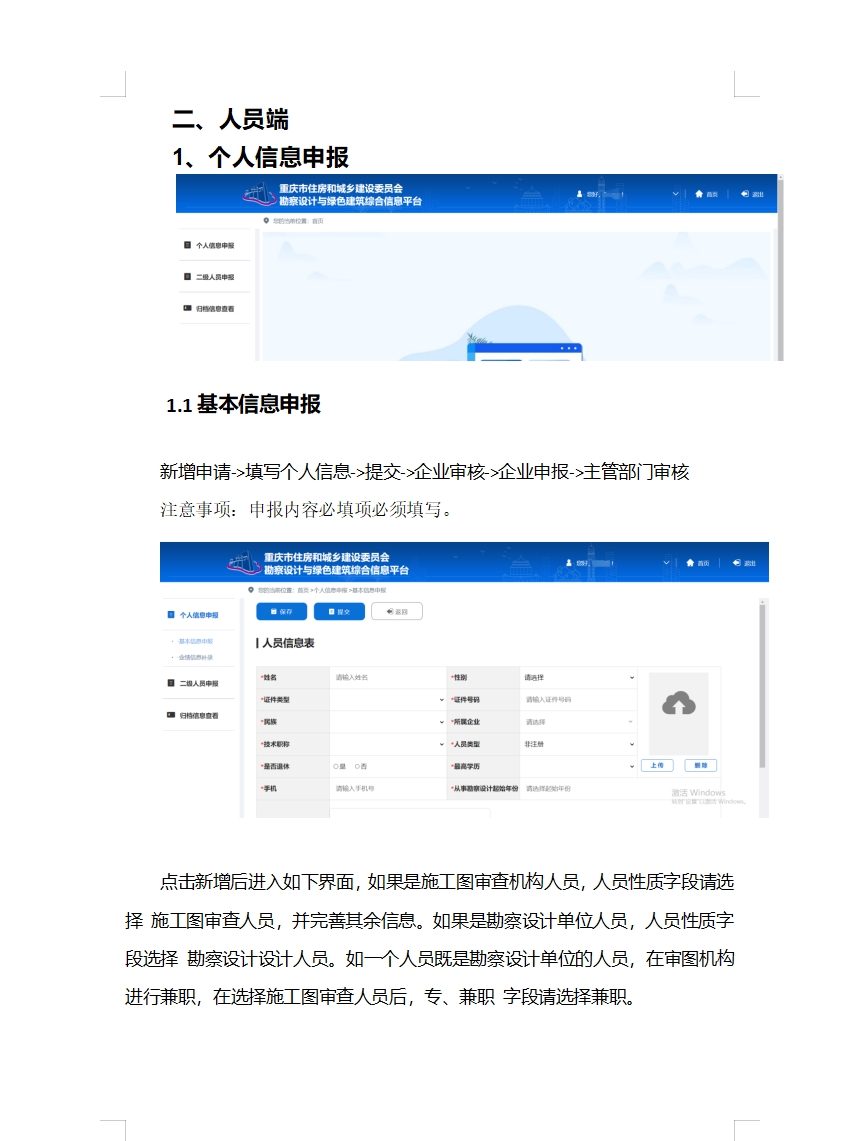Screen dimensions: 865x1141
Task: Click the 返回 button
Action: pyautogui.click(x=396, y=611)
